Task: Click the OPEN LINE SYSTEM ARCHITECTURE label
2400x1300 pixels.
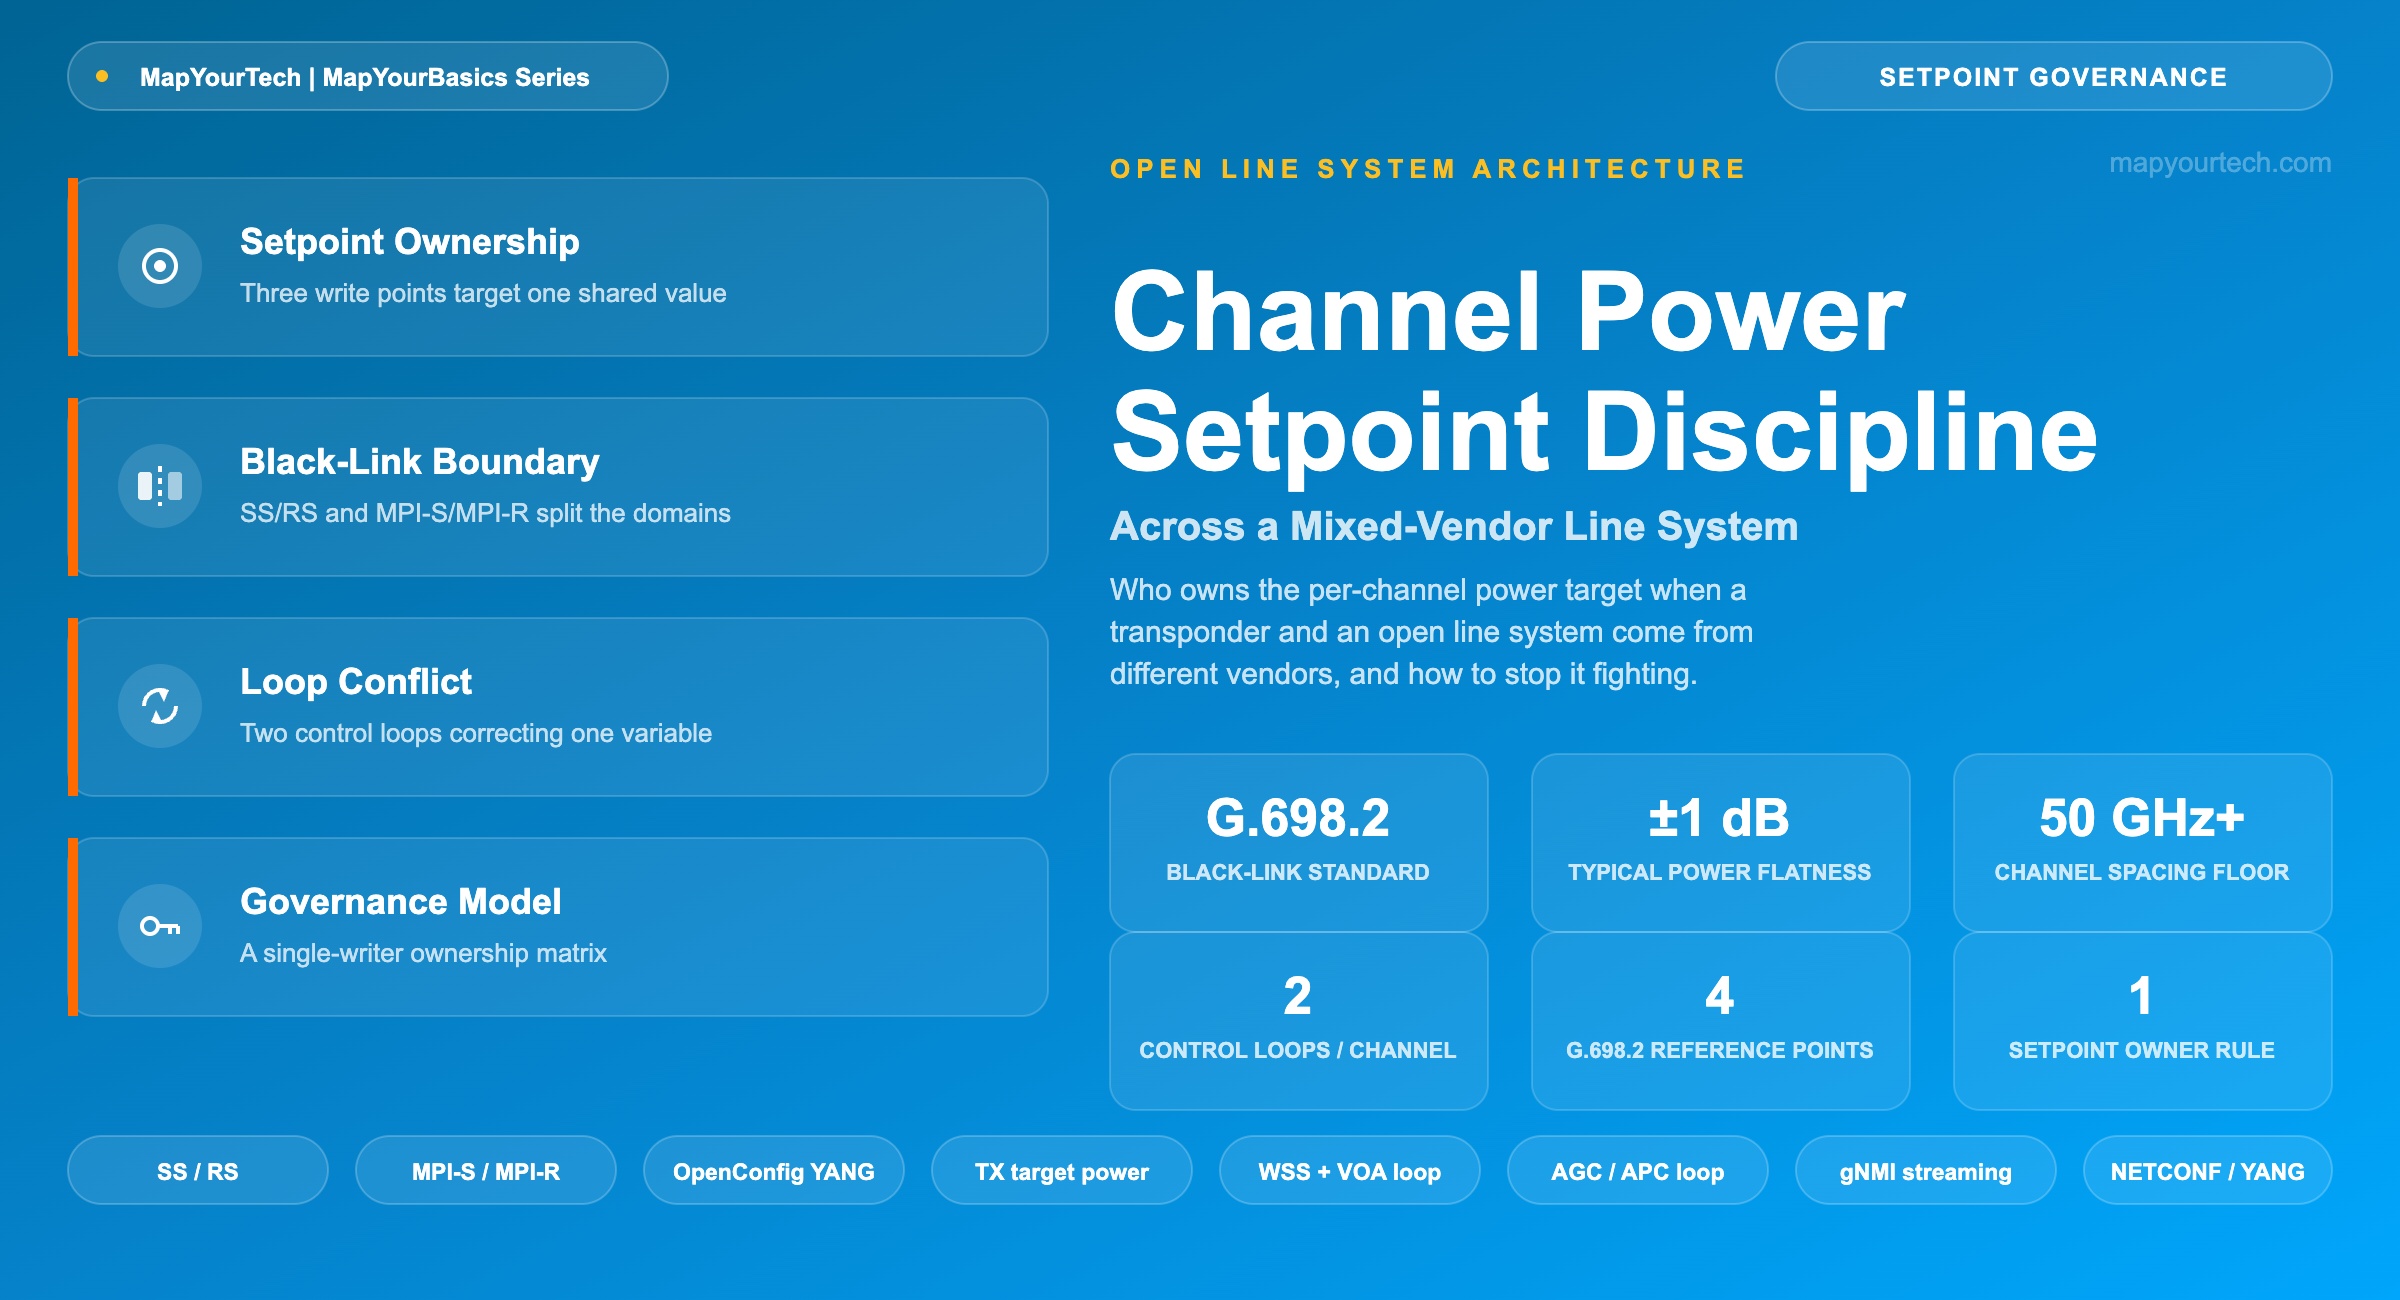Action: pos(1428,169)
